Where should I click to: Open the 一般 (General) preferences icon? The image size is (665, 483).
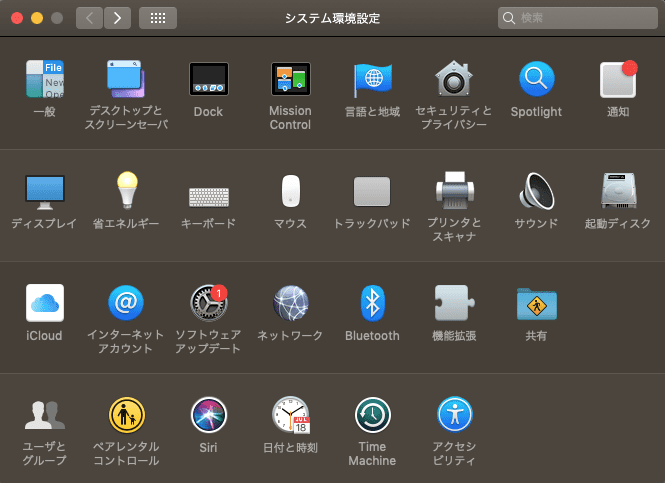(45, 79)
